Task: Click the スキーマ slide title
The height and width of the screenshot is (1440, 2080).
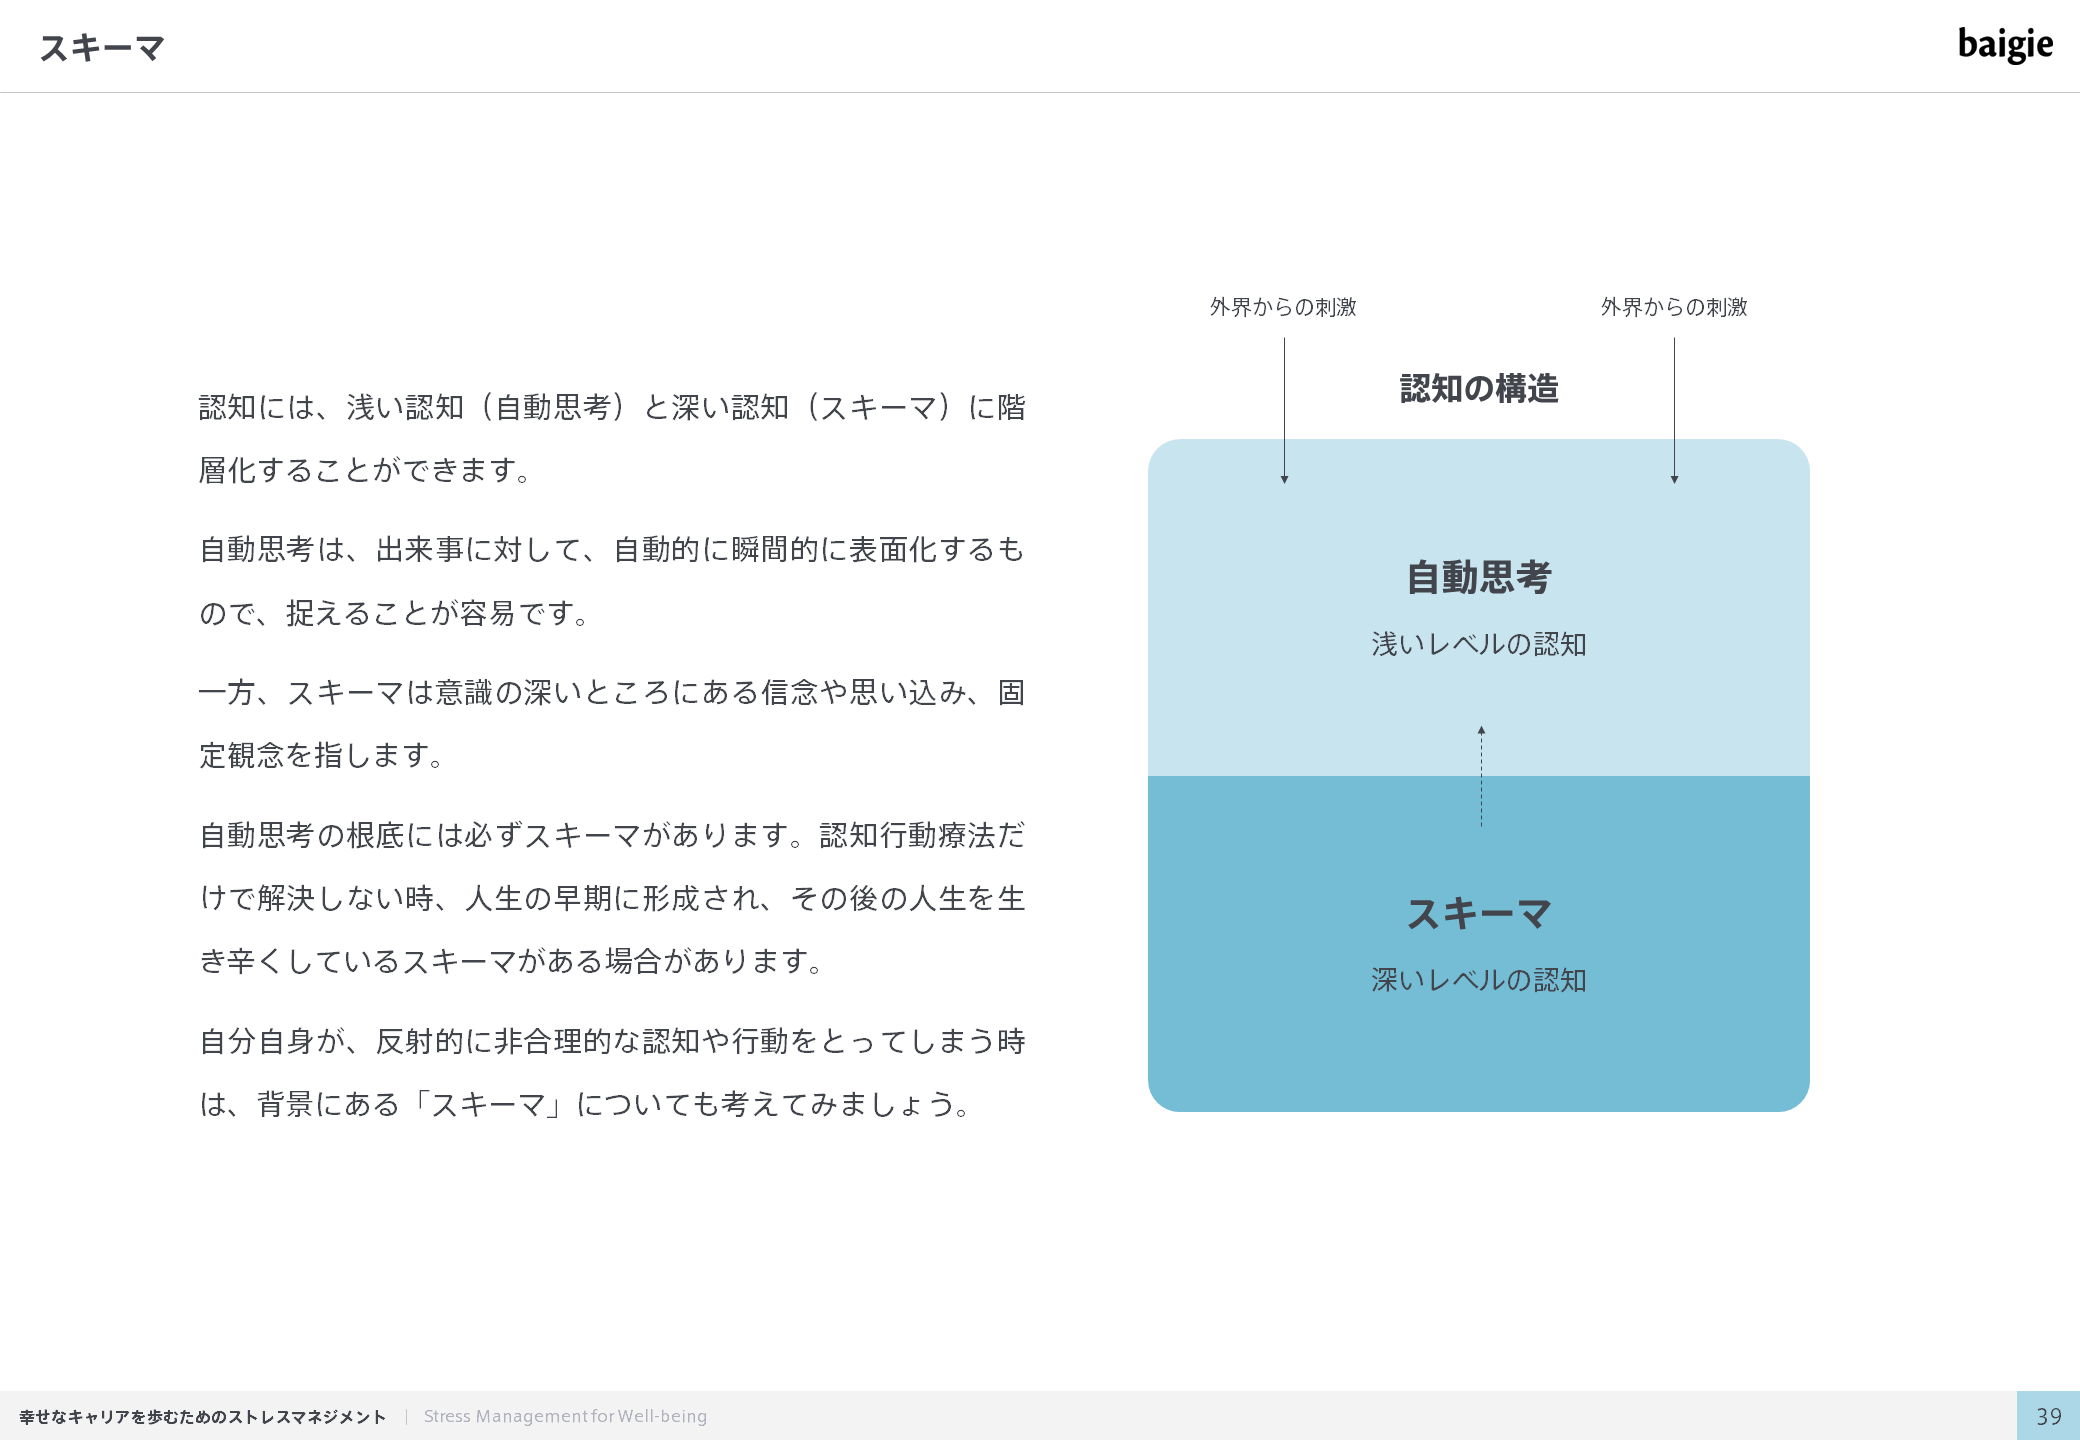Action: tap(102, 48)
